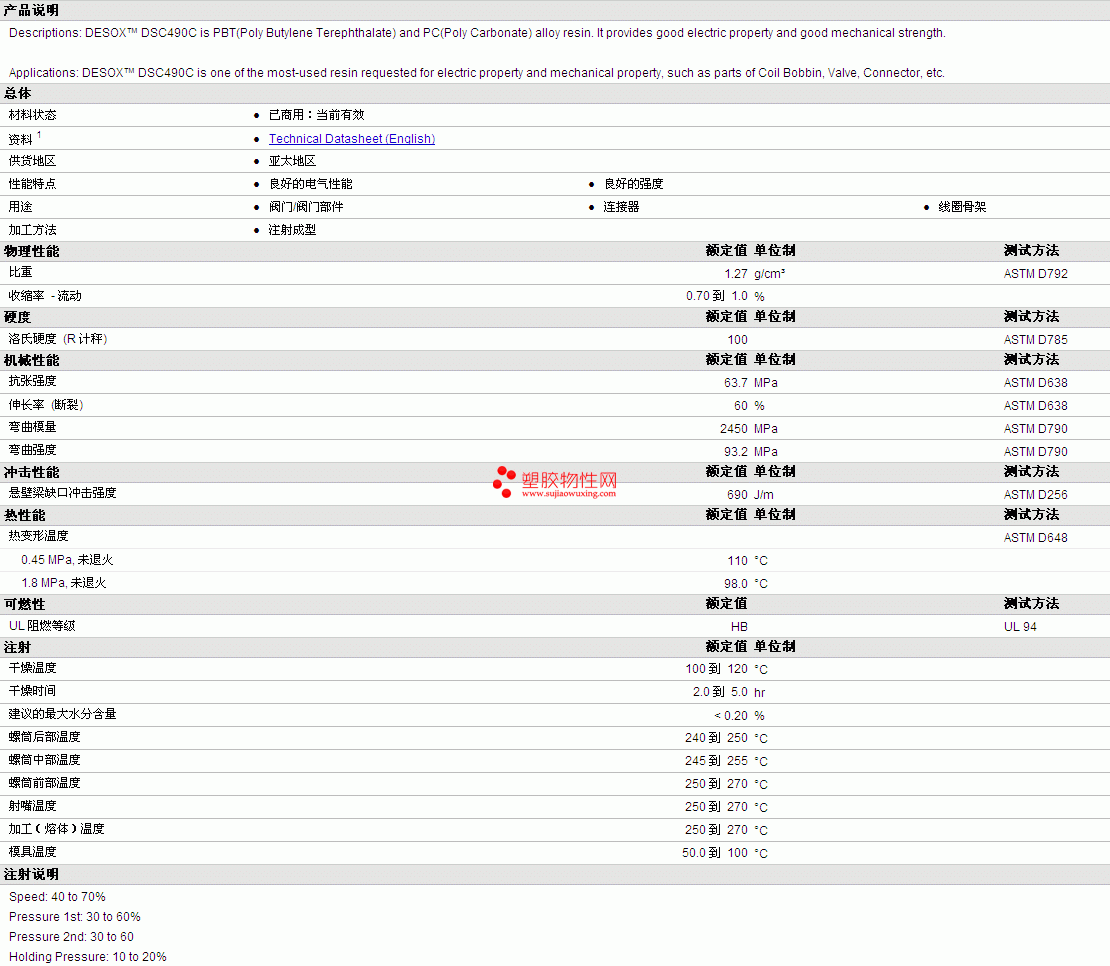Click the tensile strength value 63.7
1110x966 pixels.
(736, 383)
